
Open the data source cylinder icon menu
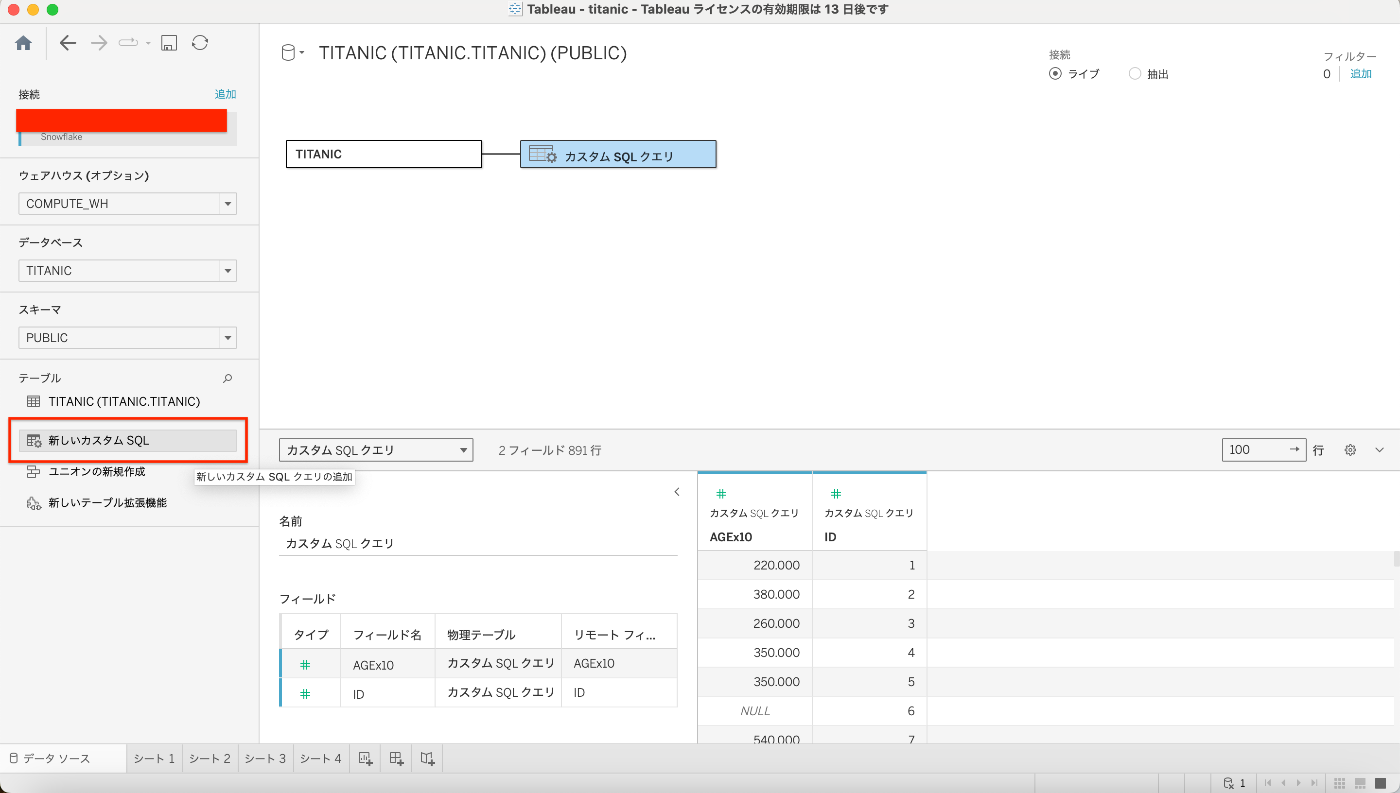288,54
